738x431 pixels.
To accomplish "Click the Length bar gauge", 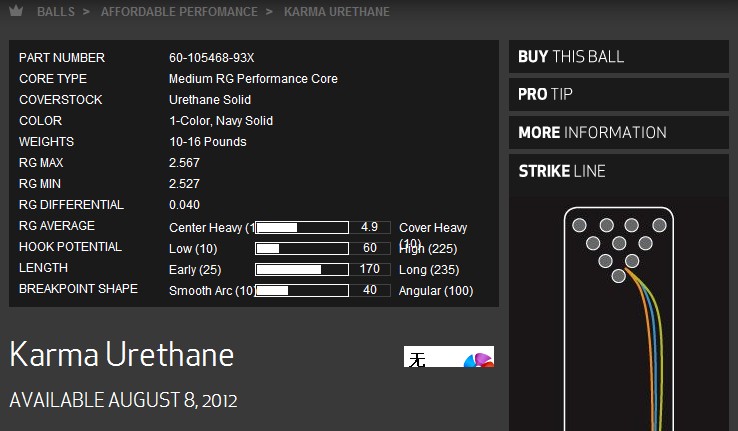I will click(x=302, y=269).
